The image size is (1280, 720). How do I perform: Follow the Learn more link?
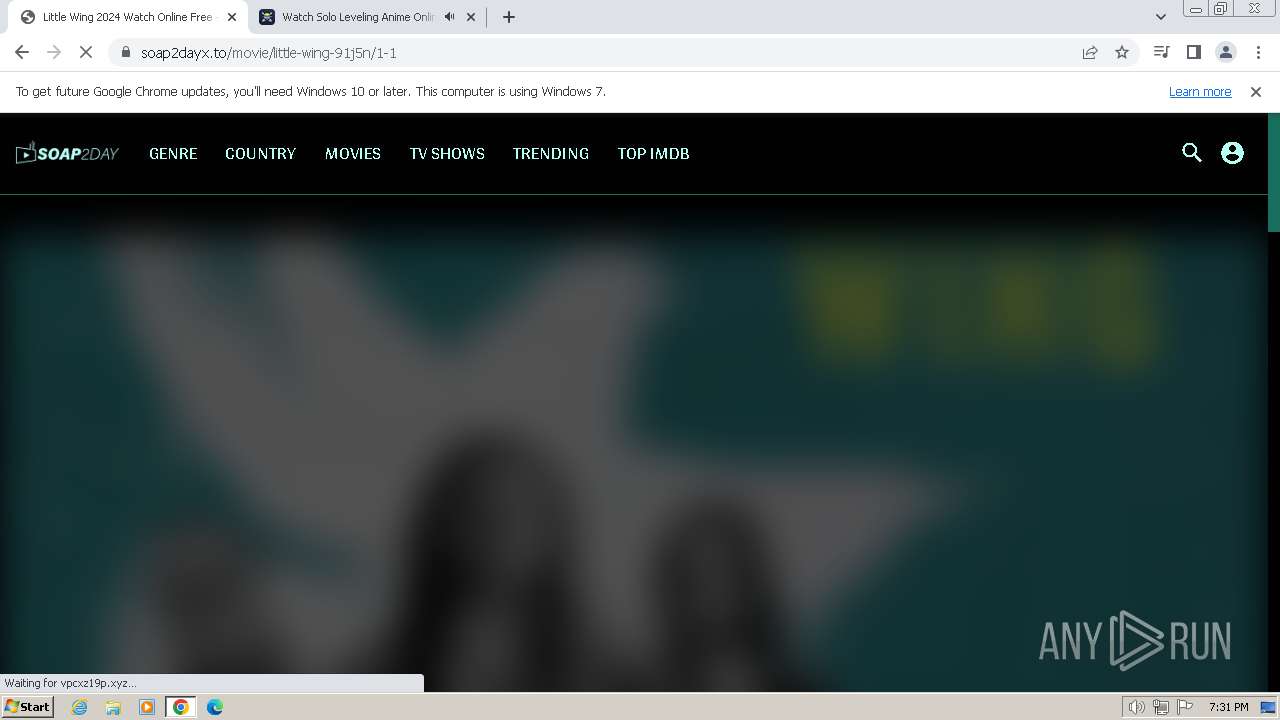click(x=1200, y=91)
